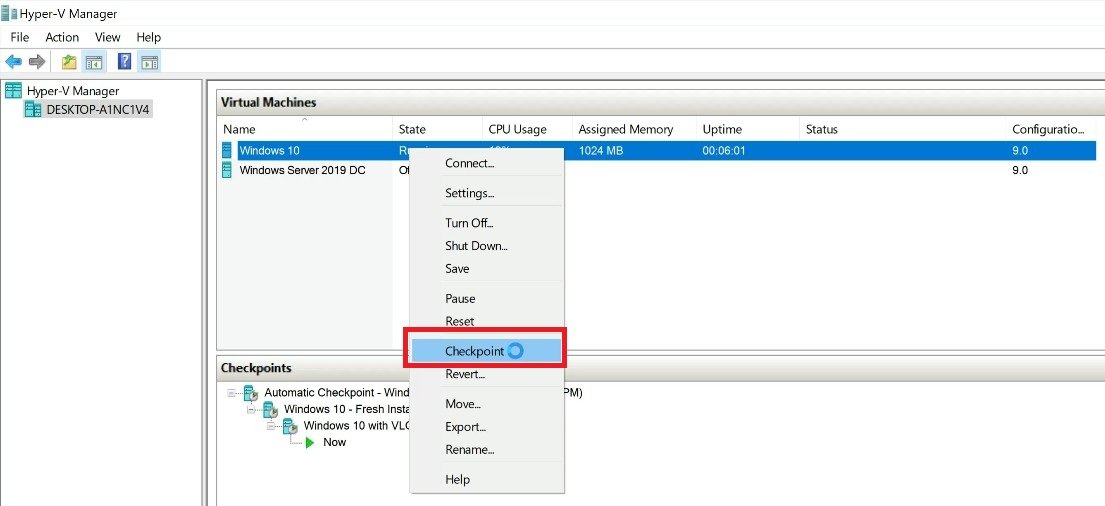Click the Back arrow toolbar icon
The image size is (1105, 506).
coord(14,62)
